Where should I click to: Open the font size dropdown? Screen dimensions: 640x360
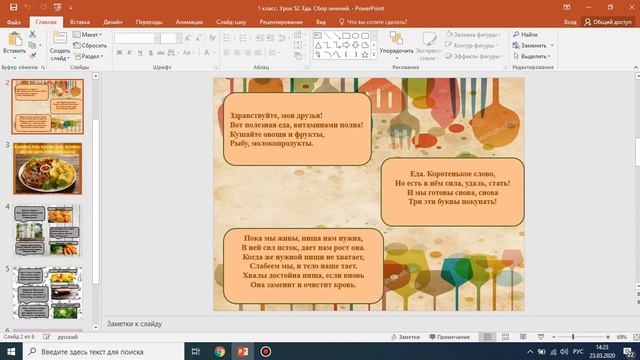pyautogui.click(x=179, y=38)
